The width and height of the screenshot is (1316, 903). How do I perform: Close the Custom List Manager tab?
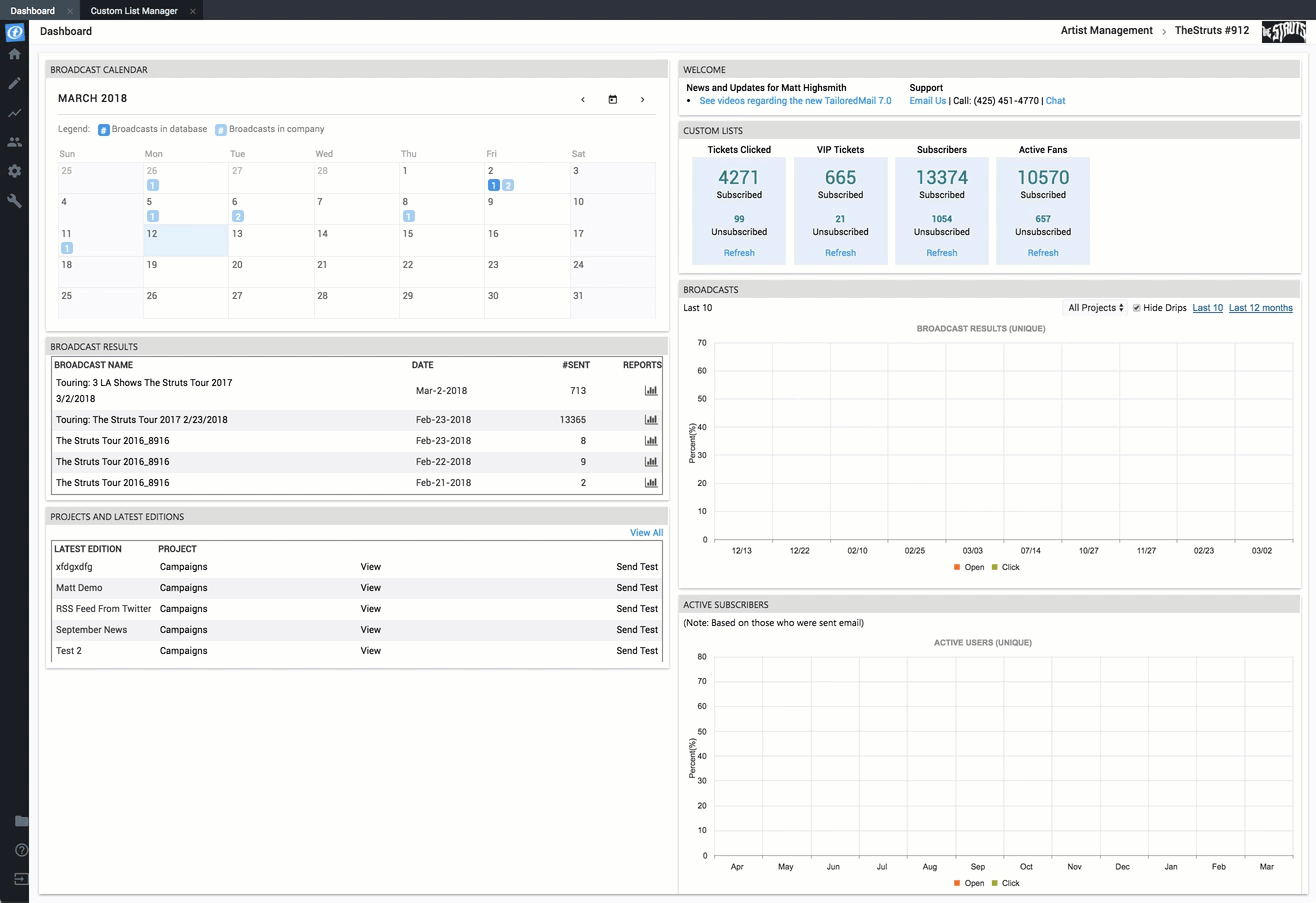click(192, 11)
